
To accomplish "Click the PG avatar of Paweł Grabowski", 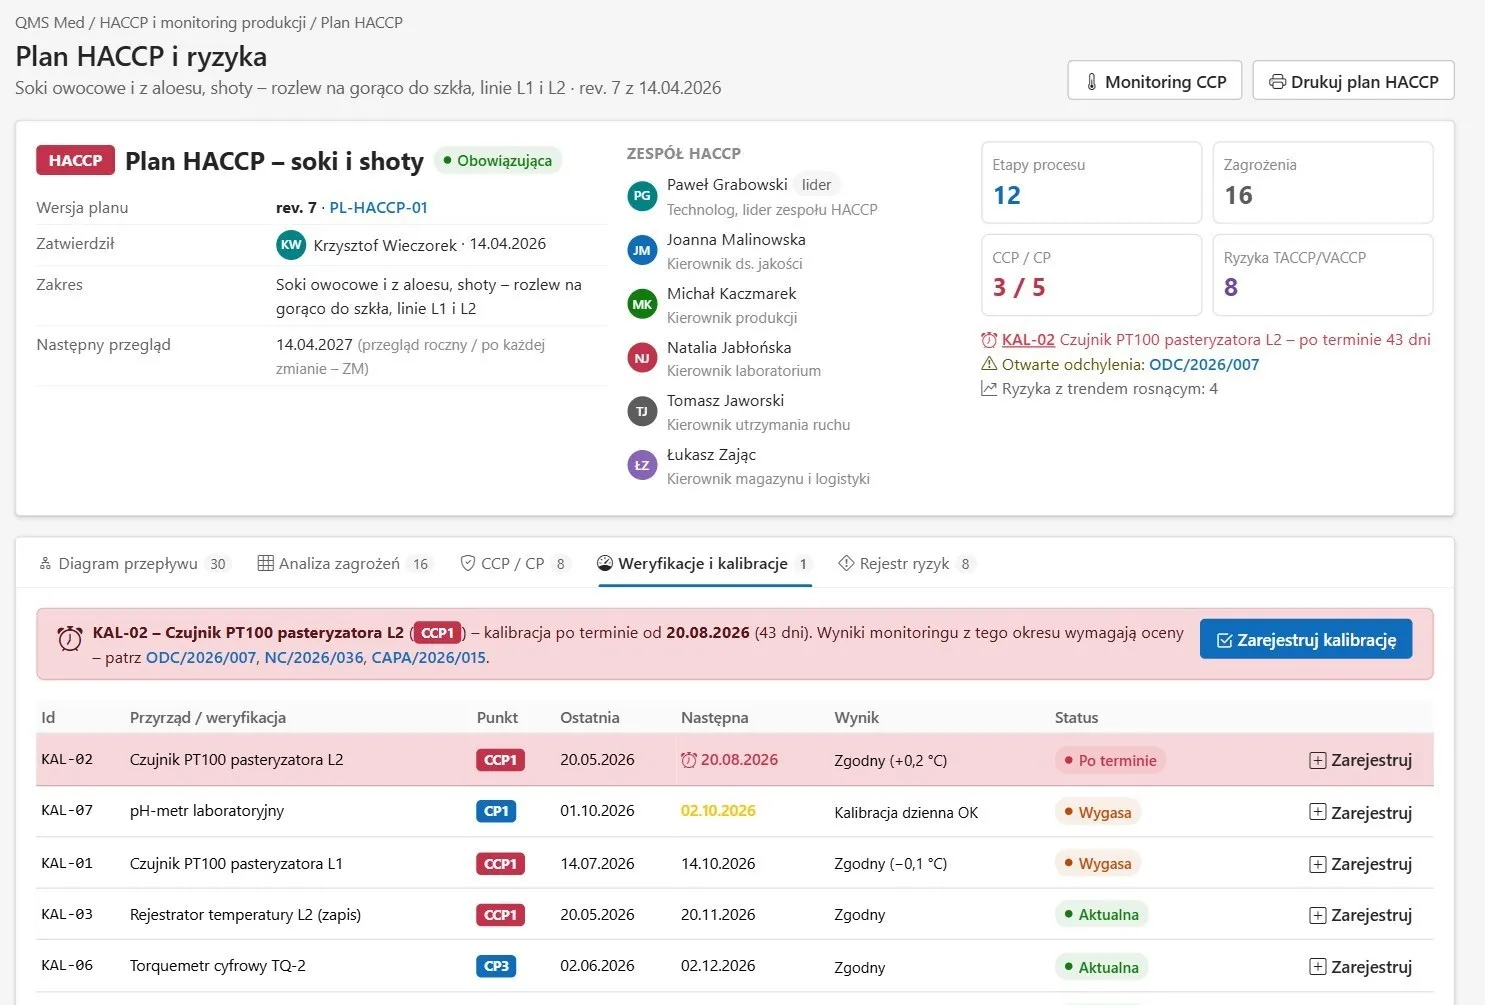I will click(x=642, y=196).
